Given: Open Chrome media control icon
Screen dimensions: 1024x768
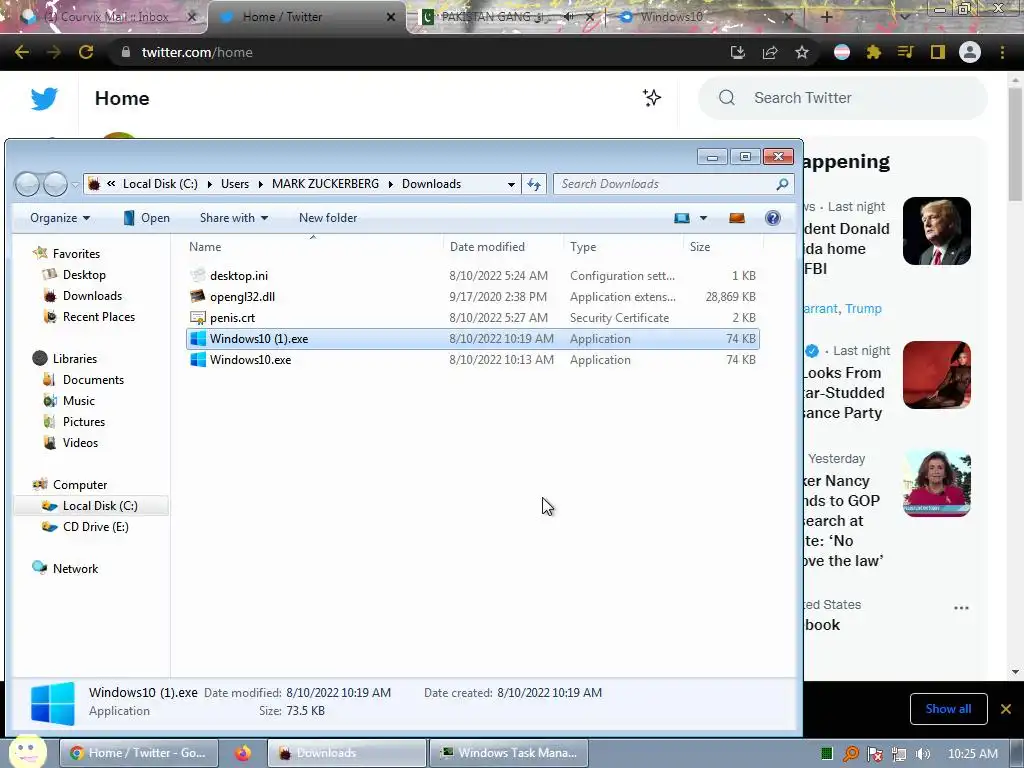Looking at the screenshot, I should [x=905, y=52].
